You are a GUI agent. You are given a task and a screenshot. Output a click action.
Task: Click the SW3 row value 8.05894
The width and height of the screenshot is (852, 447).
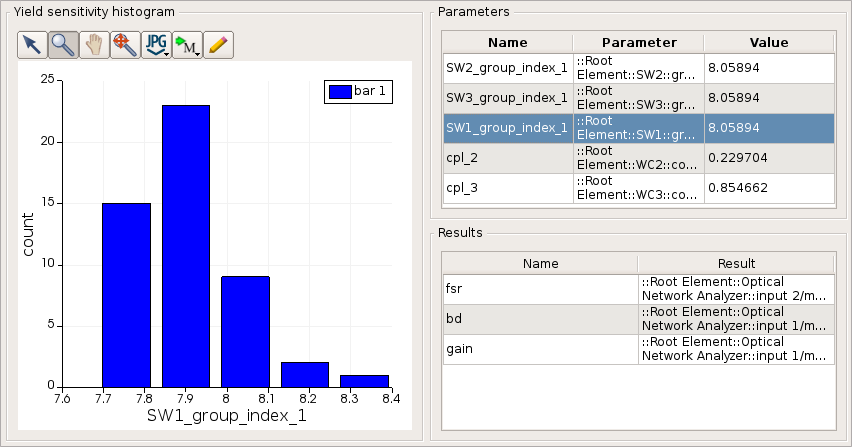734,98
